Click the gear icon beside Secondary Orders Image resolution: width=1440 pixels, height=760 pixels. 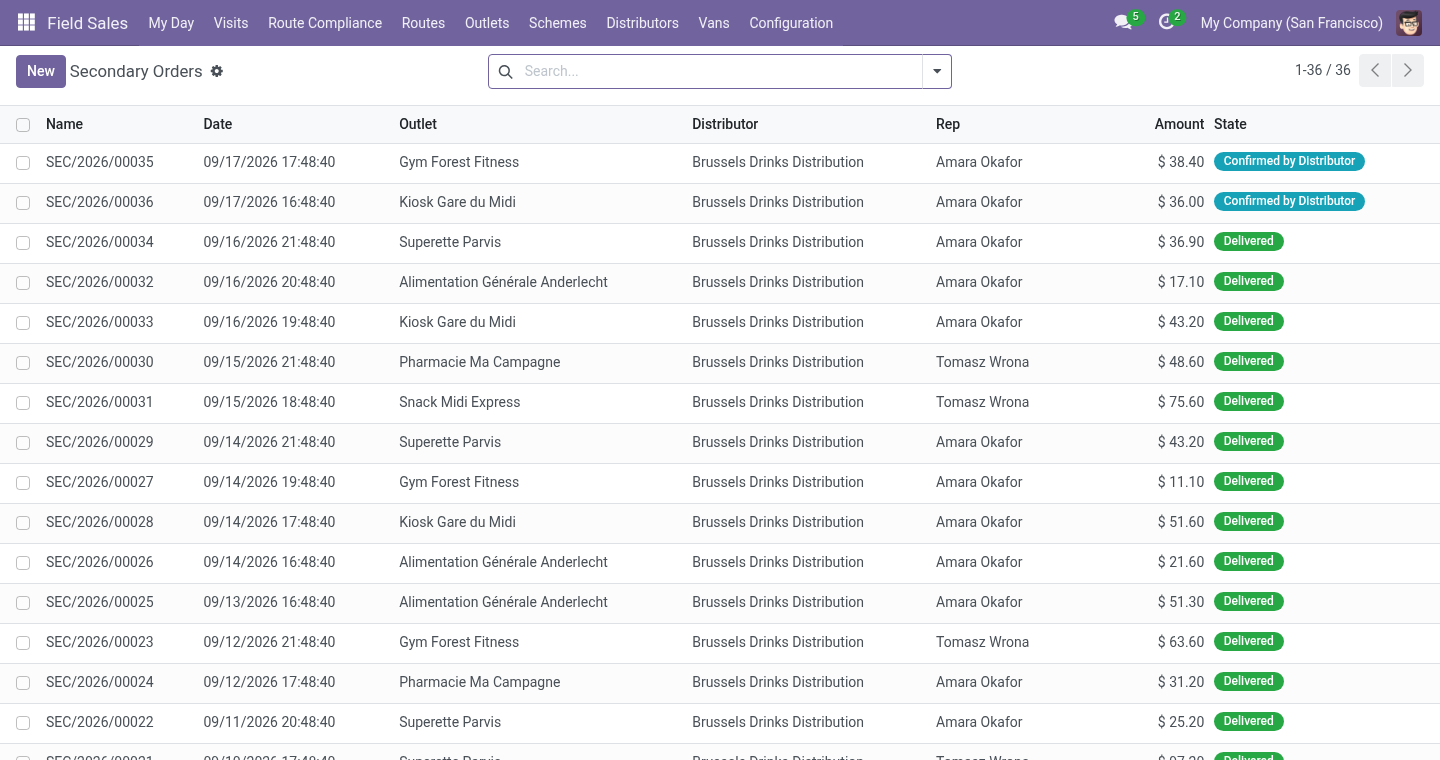click(217, 71)
